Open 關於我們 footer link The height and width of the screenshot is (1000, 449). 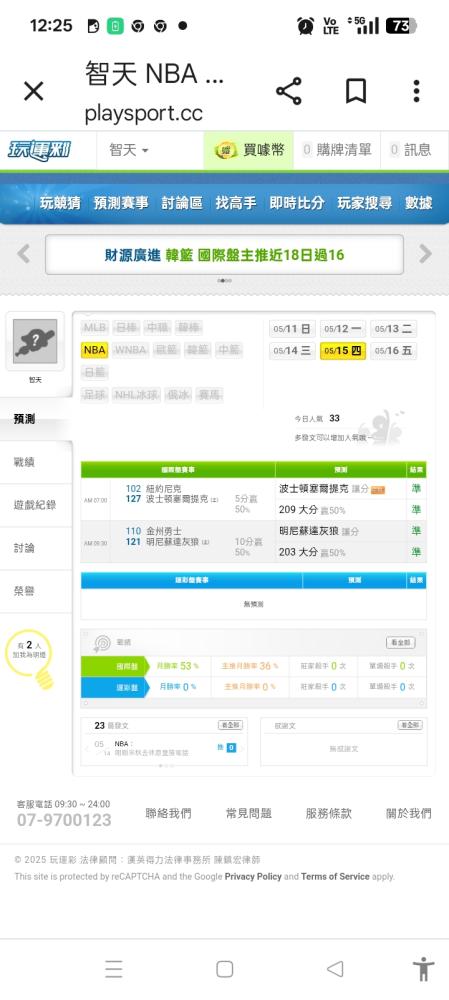(x=409, y=813)
